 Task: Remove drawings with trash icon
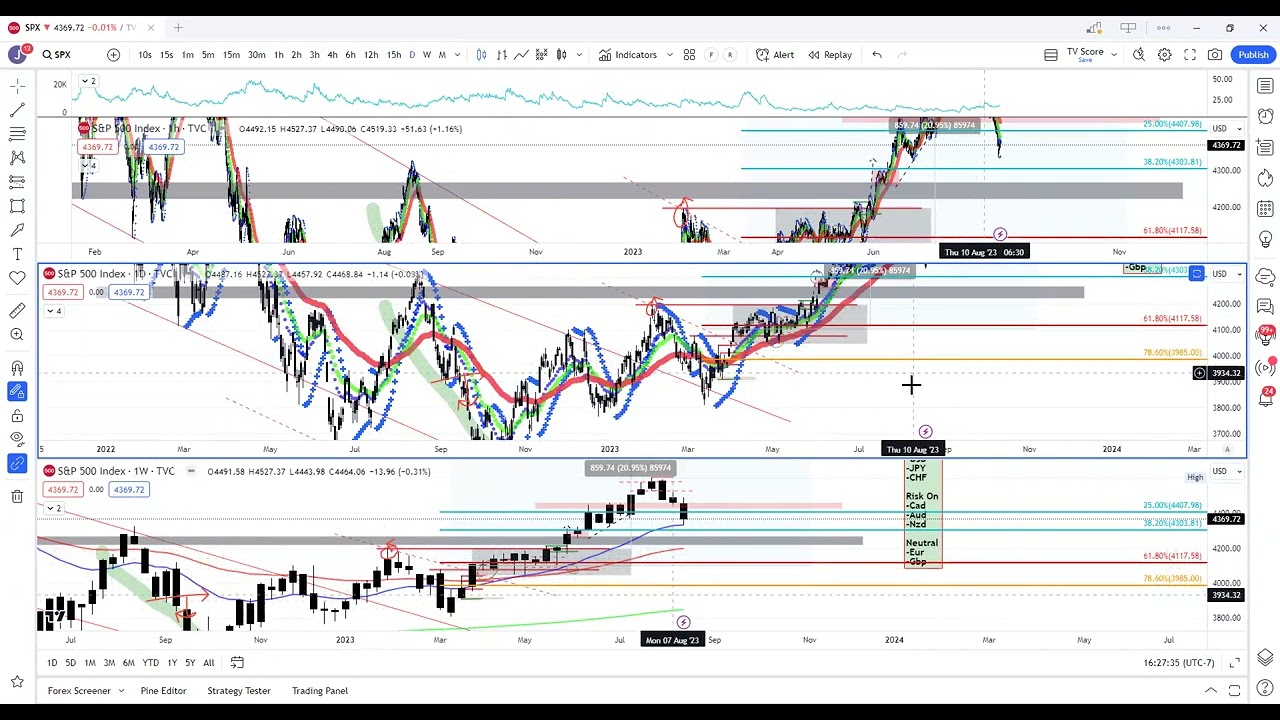[x=17, y=496]
